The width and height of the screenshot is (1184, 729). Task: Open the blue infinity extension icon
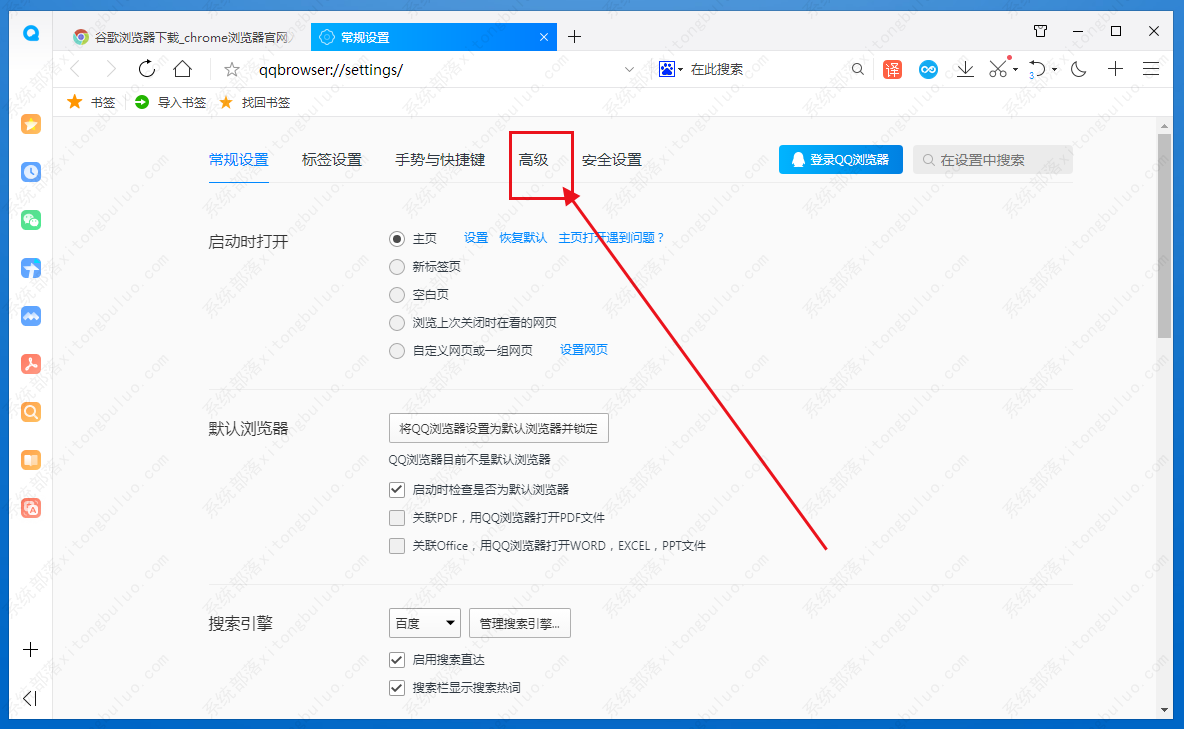point(928,70)
